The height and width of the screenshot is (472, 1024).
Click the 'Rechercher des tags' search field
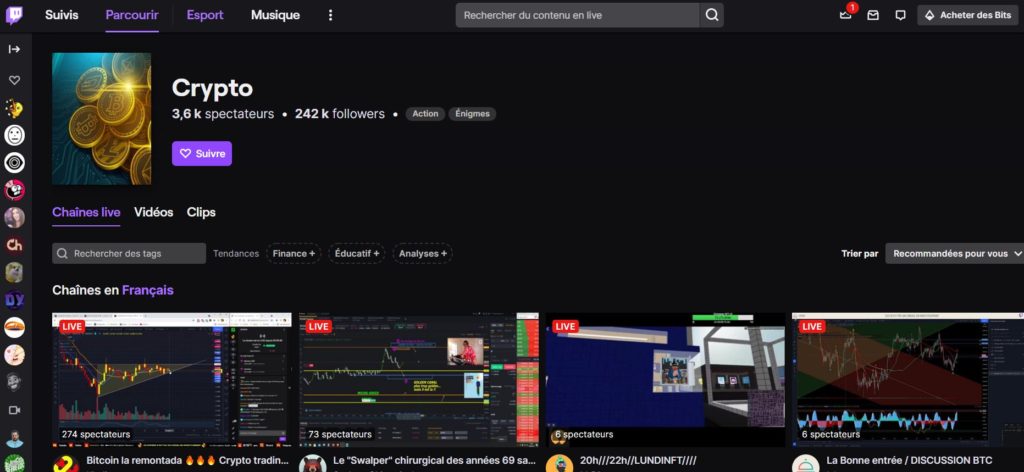point(130,254)
